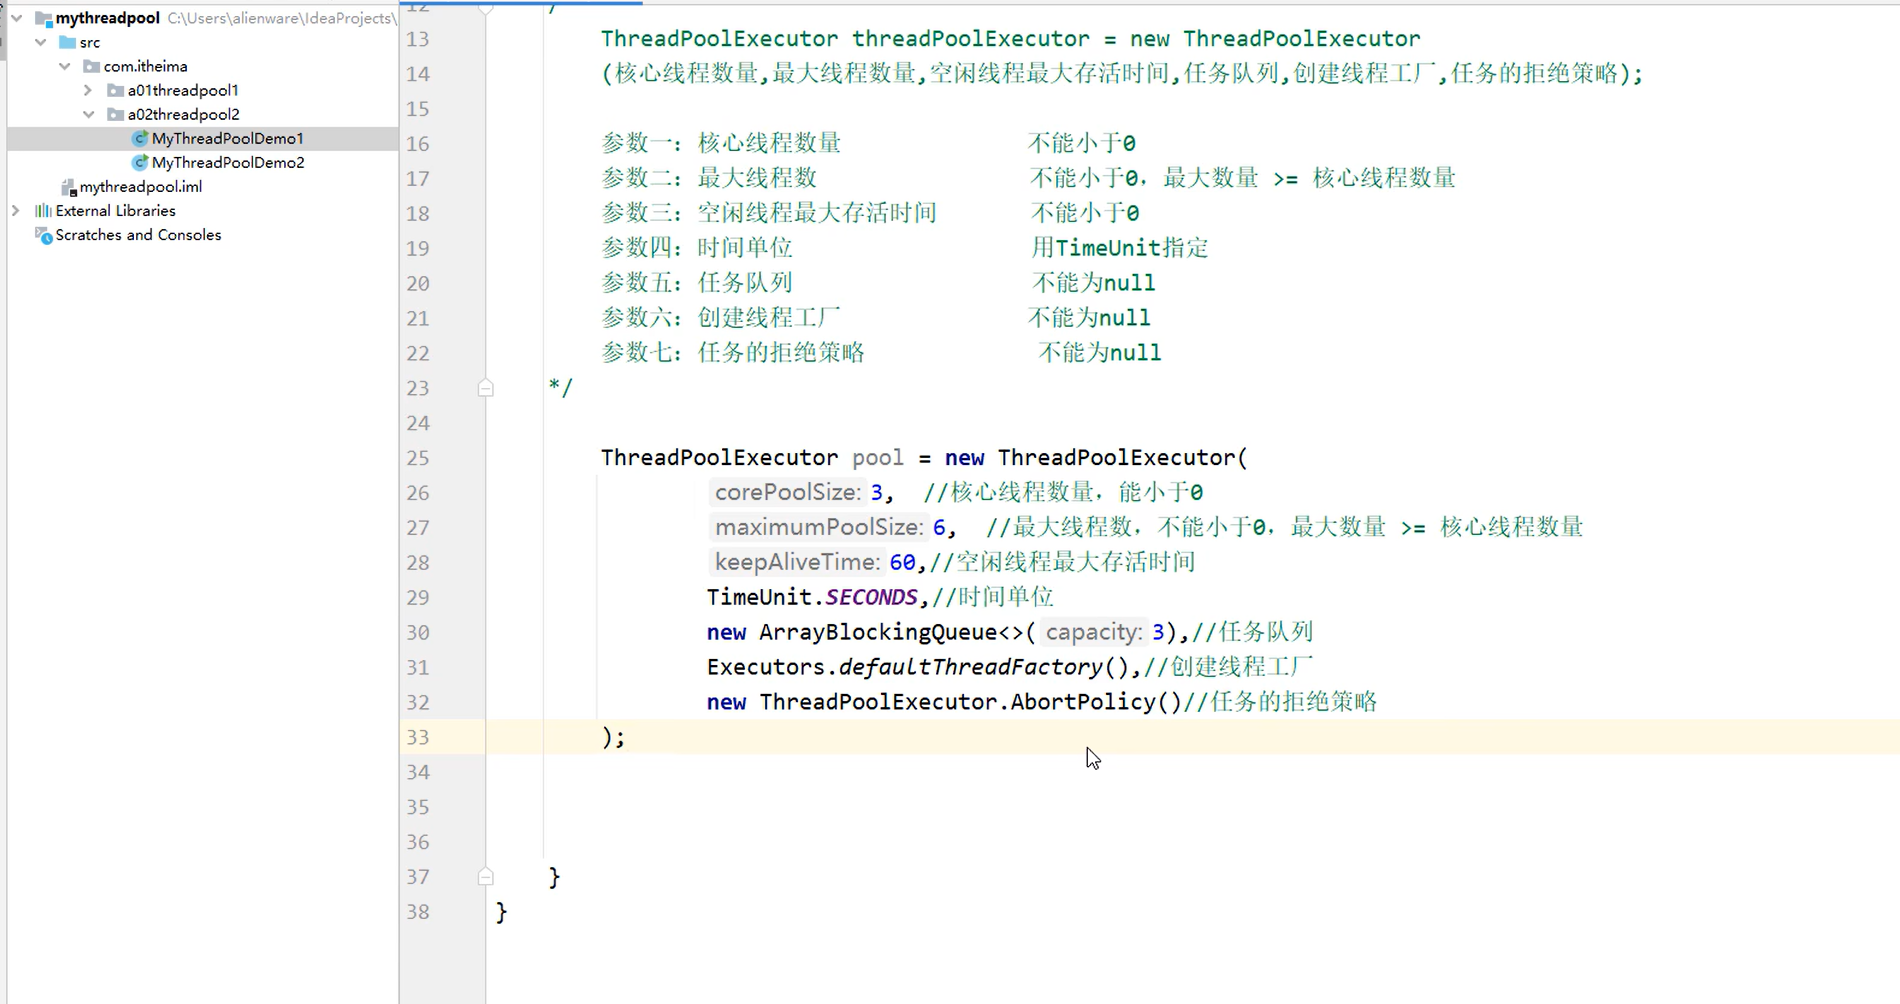This screenshot has height=1004, width=1900.
Task: Expand the External Libraries node
Action: [x=16, y=210]
